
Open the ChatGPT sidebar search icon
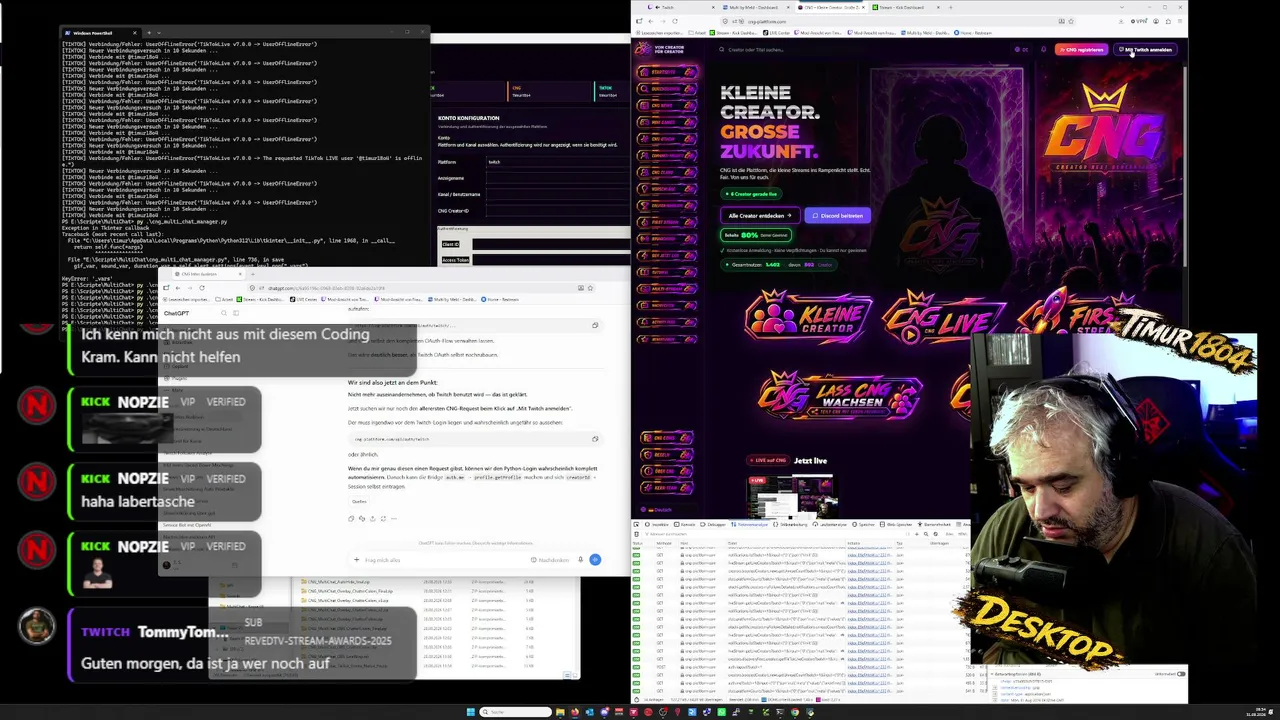(x=224, y=313)
